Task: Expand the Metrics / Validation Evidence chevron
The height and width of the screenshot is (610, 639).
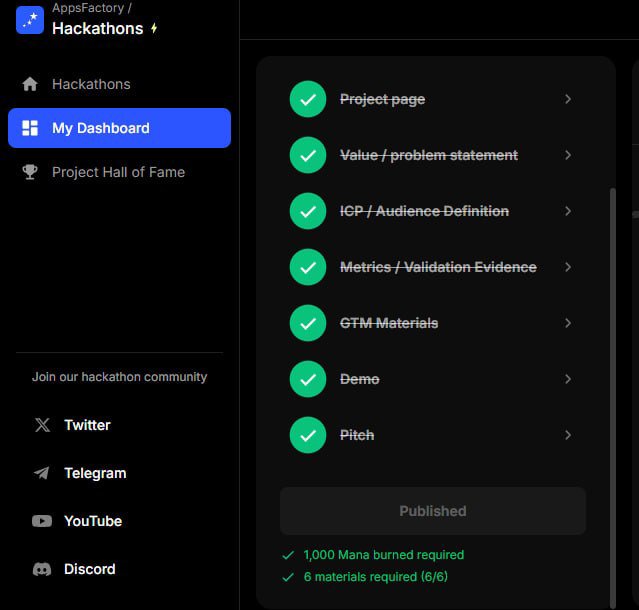Action: pos(568,267)
